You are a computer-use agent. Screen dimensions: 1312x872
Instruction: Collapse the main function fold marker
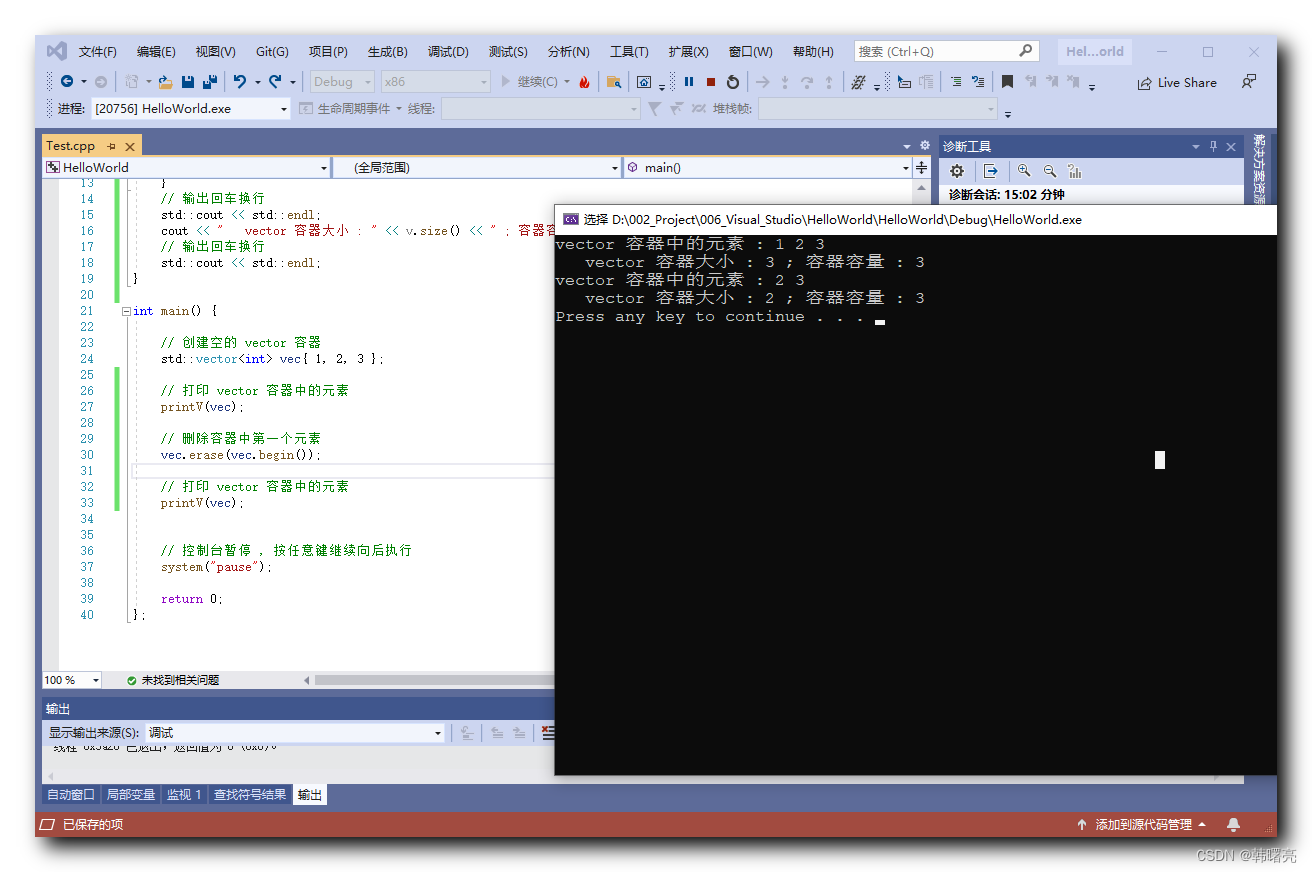pos(126,311)
